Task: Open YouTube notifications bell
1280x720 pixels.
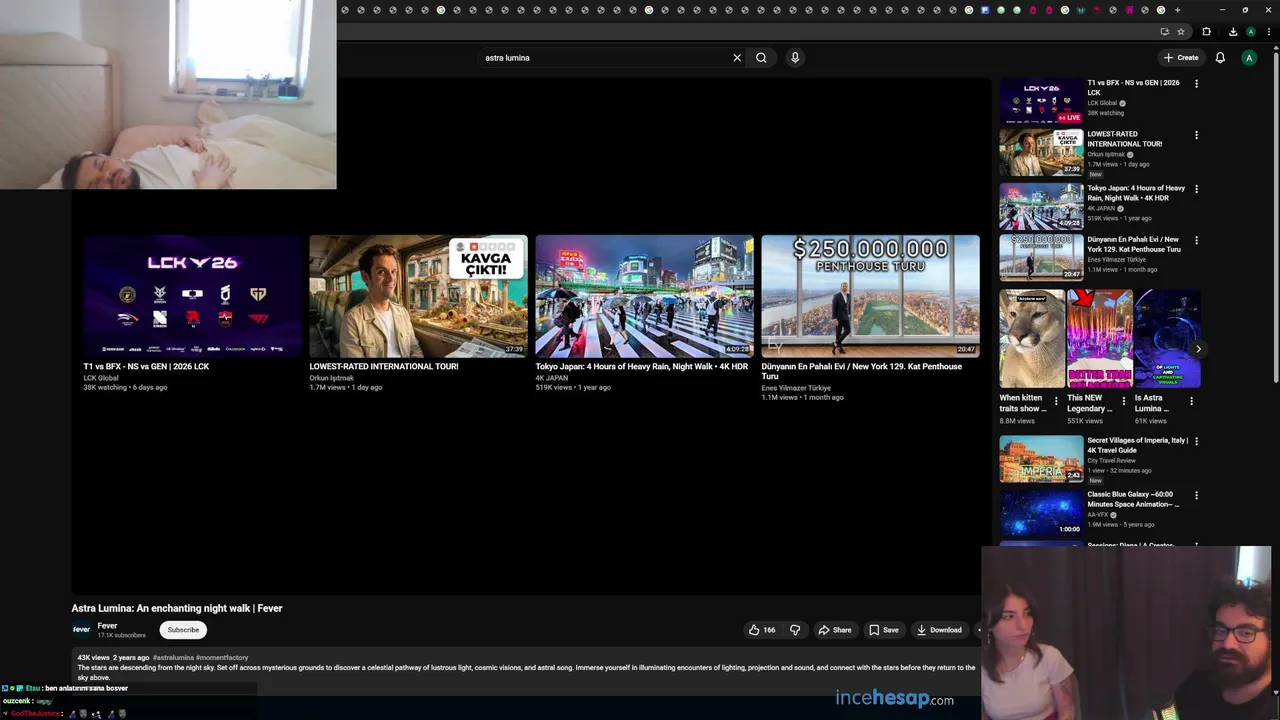Action: click(1220, 58)
